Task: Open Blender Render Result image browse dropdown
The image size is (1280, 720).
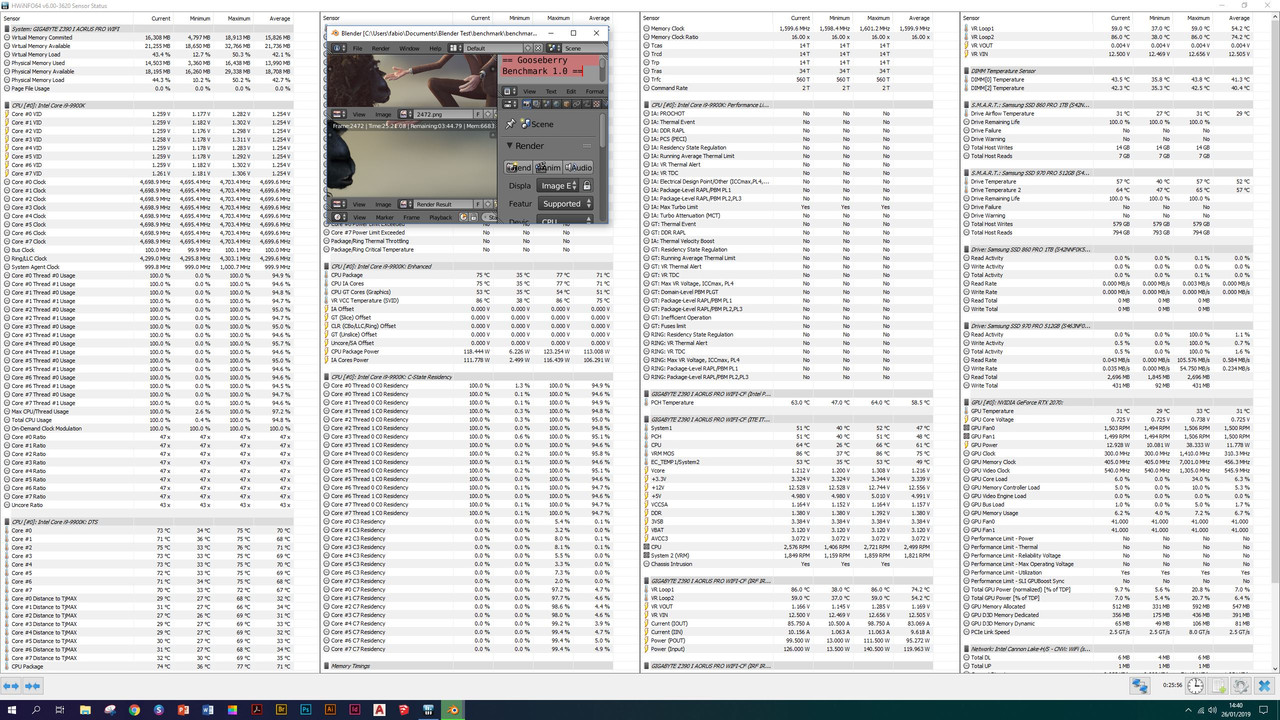Action: 406,204
